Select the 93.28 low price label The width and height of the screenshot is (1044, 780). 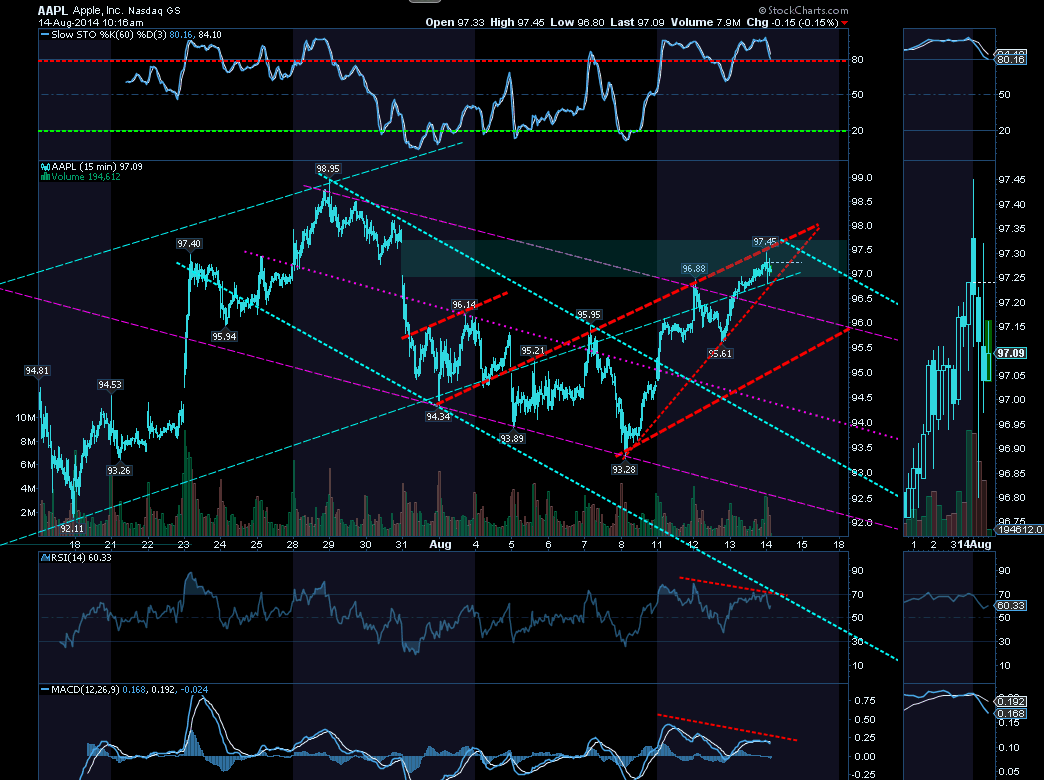[x=624, y=470]
